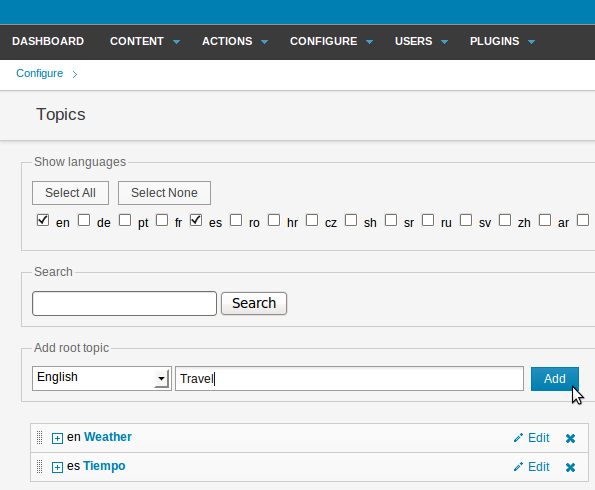The height and width of the screenshot is (490, 595).
Task: Open the Configure menu in navbar
Action: (331, 41)
